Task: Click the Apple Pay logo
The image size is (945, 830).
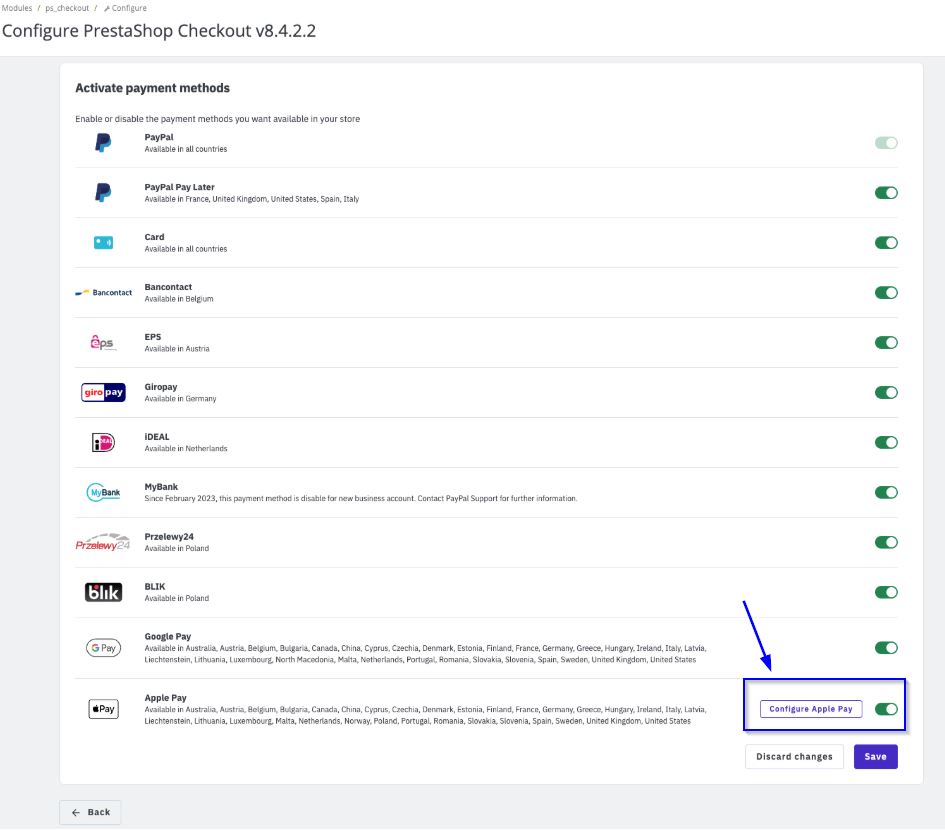Action: pos(103,709)
